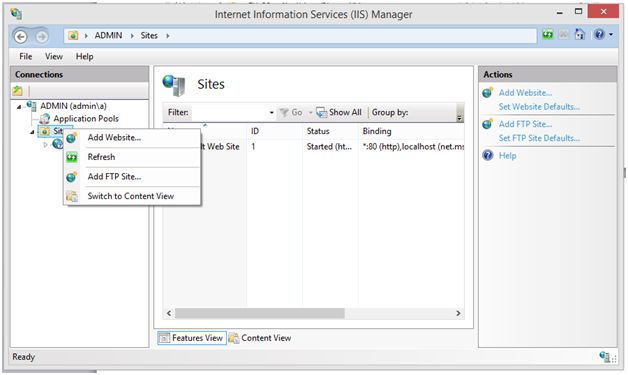Click the horizontal scrollbar in Sites list
This screenshot has height=375, width=628.
coord(260,313)
